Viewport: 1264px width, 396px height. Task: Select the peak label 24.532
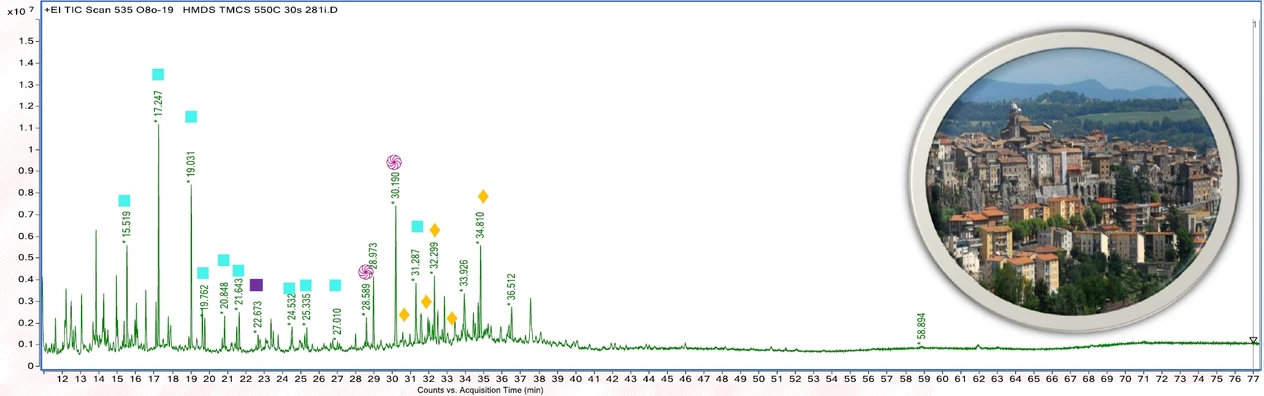point(291,309)
